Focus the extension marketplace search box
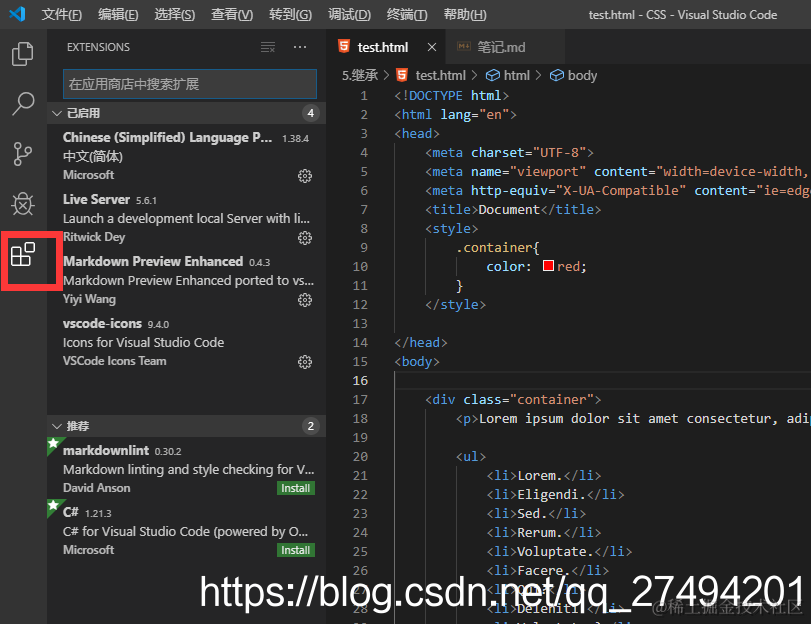Image resolution: width=811 pixels, height=624 pixels. pyautogui.click(x=190, y=84)
